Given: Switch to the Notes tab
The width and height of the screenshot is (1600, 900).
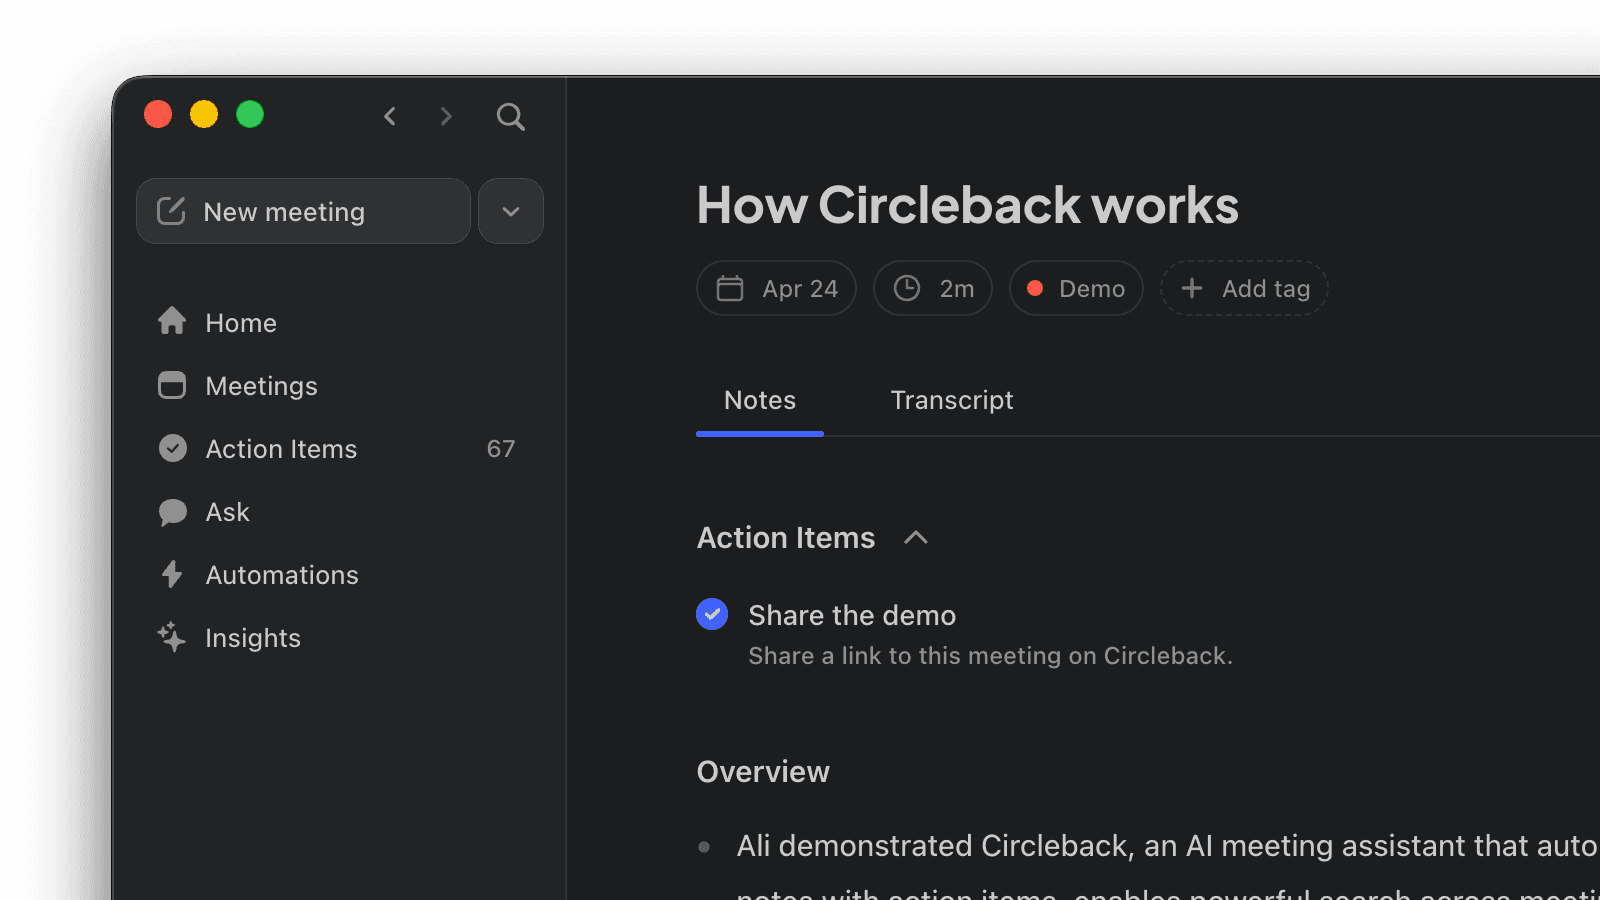Looking at the screenshot, I should coord(760,400).
